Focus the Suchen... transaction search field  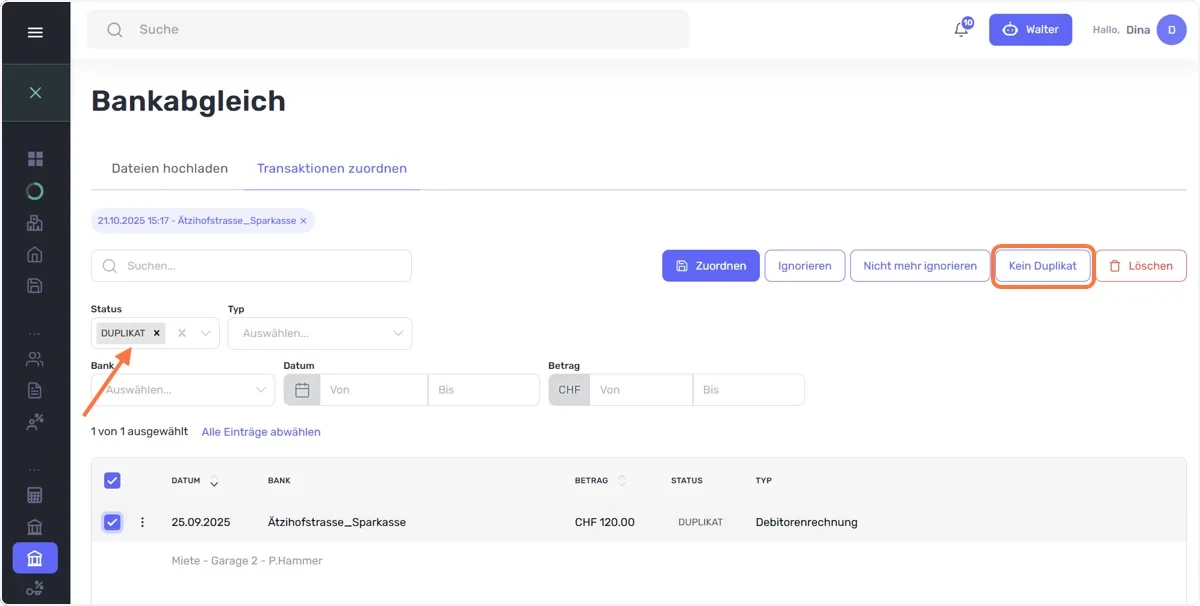251,266
